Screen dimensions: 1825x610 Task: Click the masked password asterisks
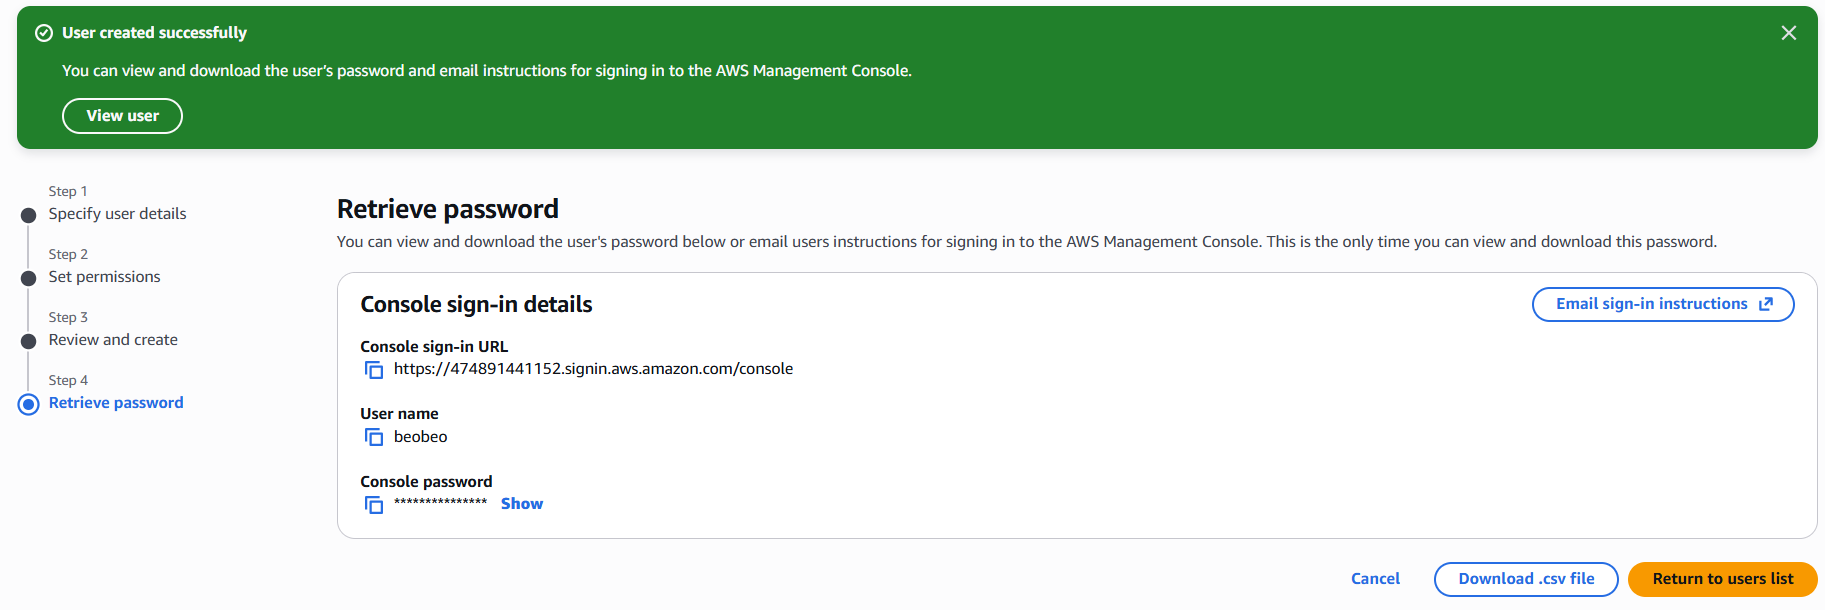pos(440,503)
